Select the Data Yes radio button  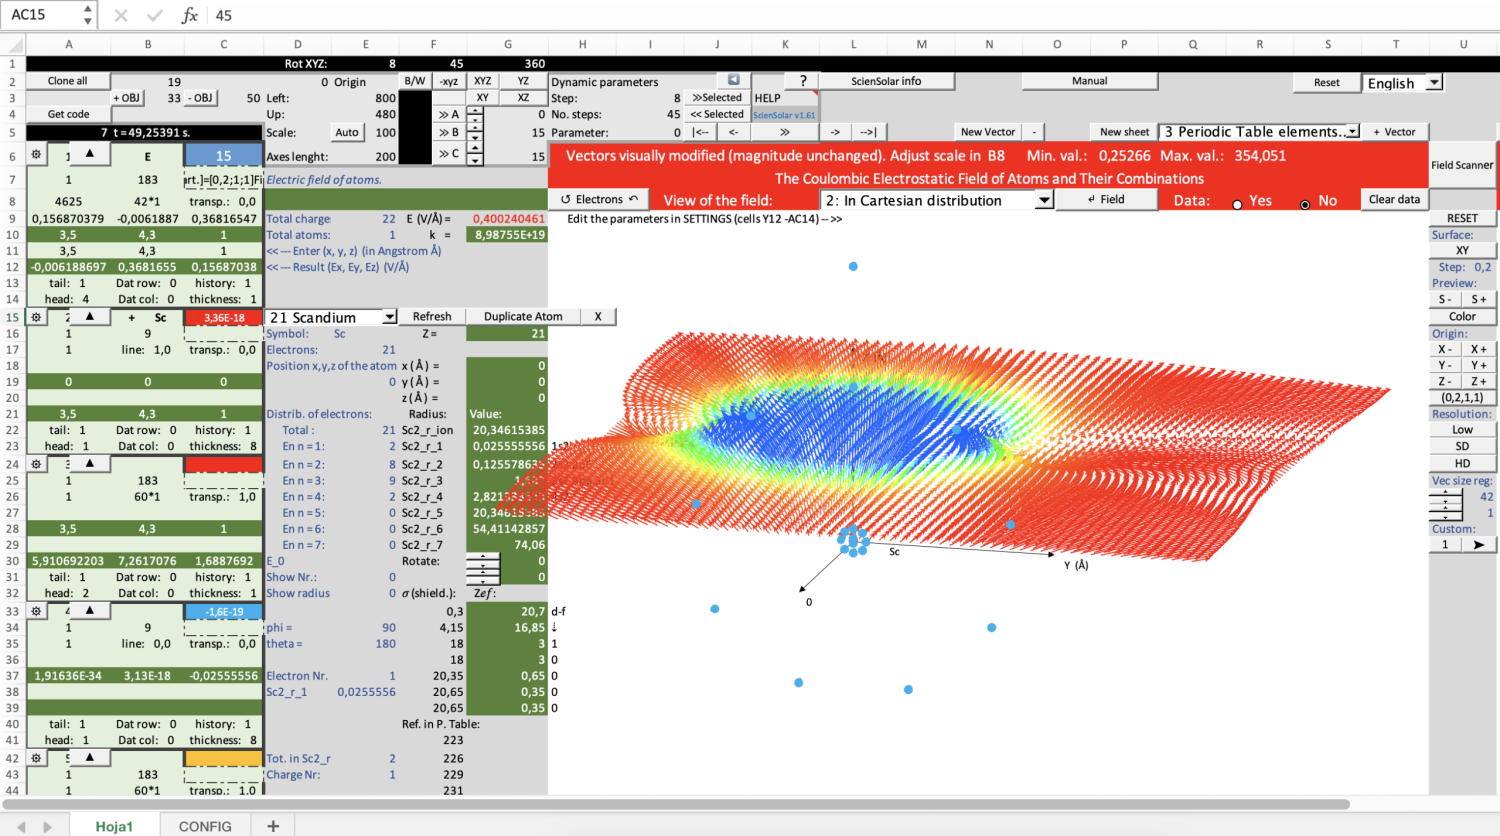point(1238,204)
